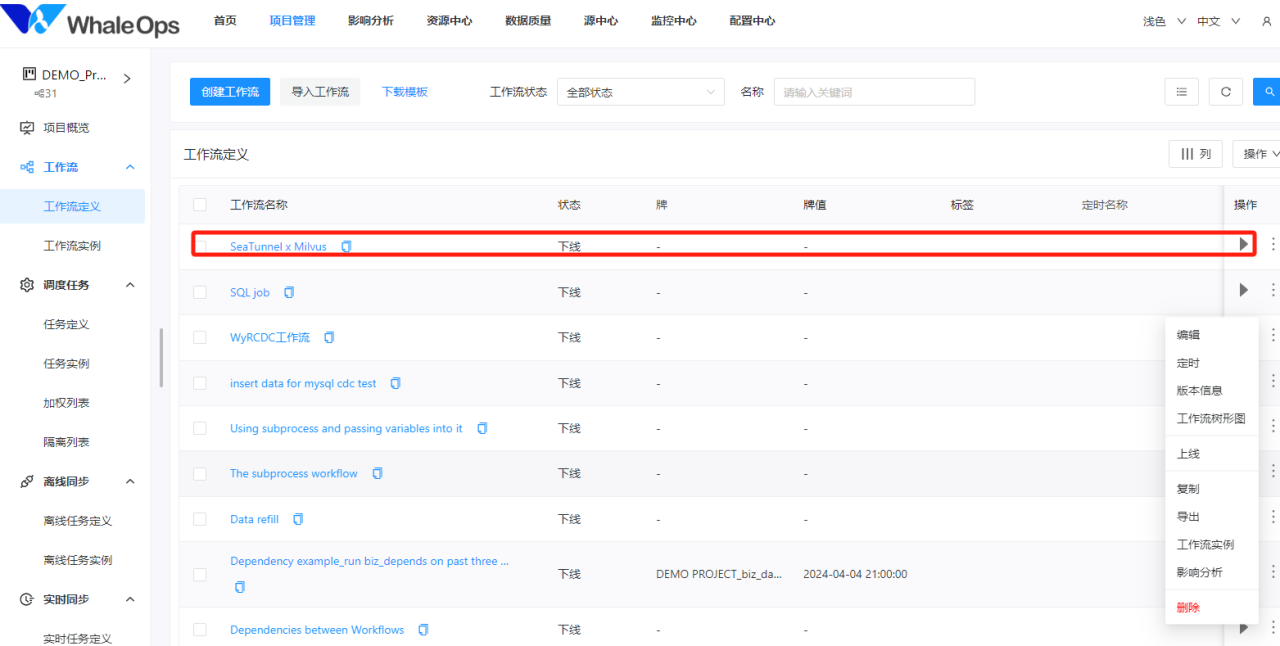Select all workflows with header checkbox
This screenshot has height=646, width=1280.
(200, 205)
